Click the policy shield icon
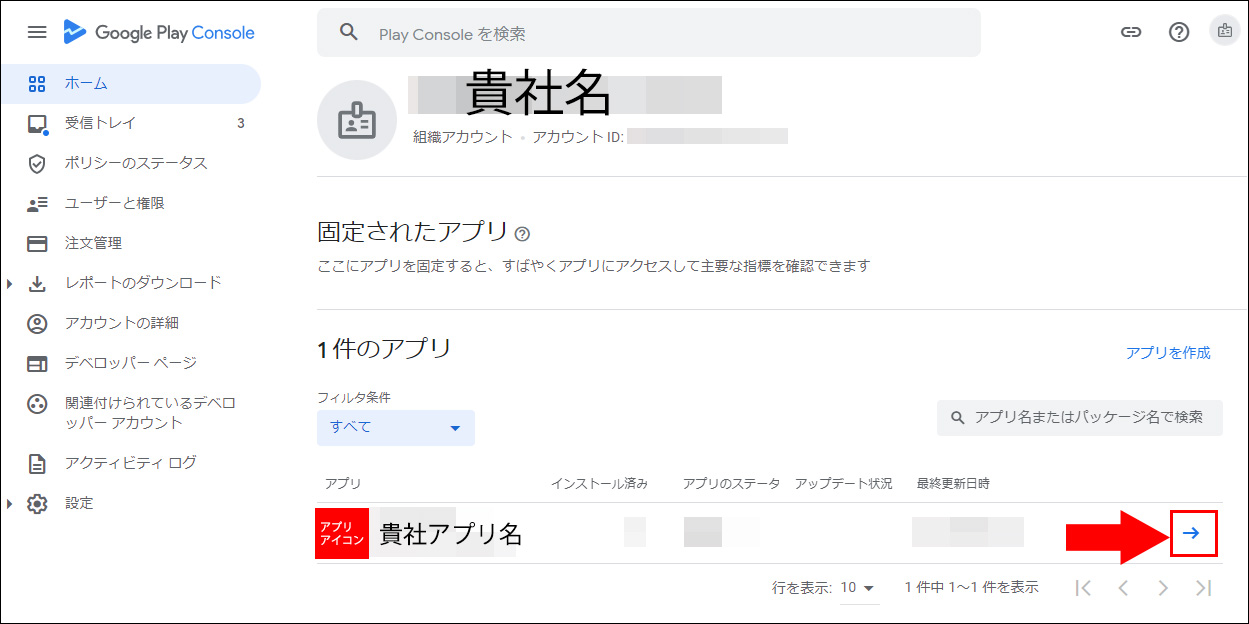 pyautogui.click(x=37, y=163)
